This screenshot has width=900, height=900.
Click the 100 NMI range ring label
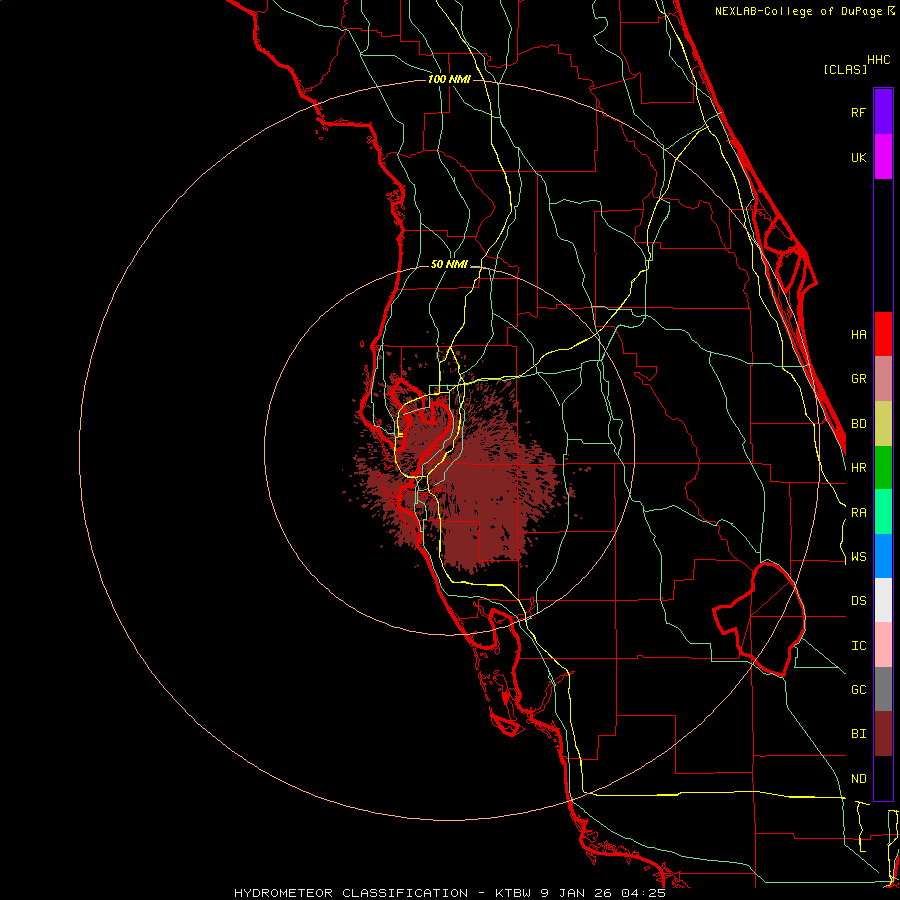pos(449,79)
